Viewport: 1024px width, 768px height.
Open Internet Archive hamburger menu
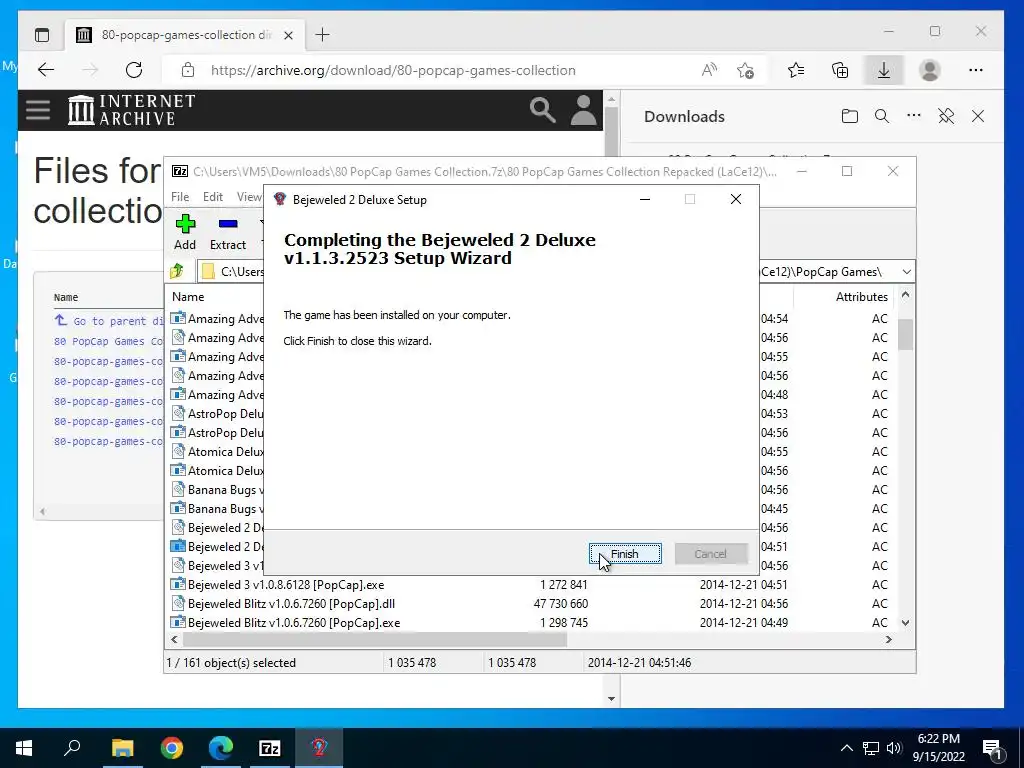38,110
